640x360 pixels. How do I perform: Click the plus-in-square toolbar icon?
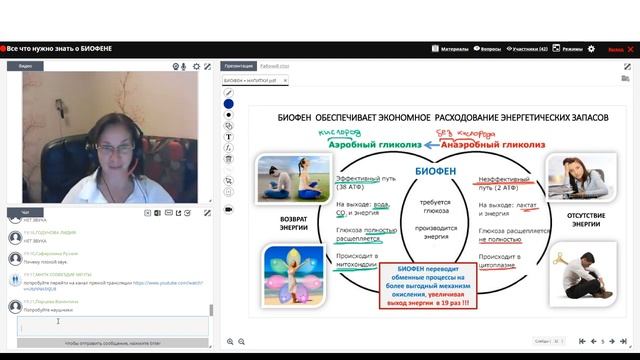pos(229,192)
